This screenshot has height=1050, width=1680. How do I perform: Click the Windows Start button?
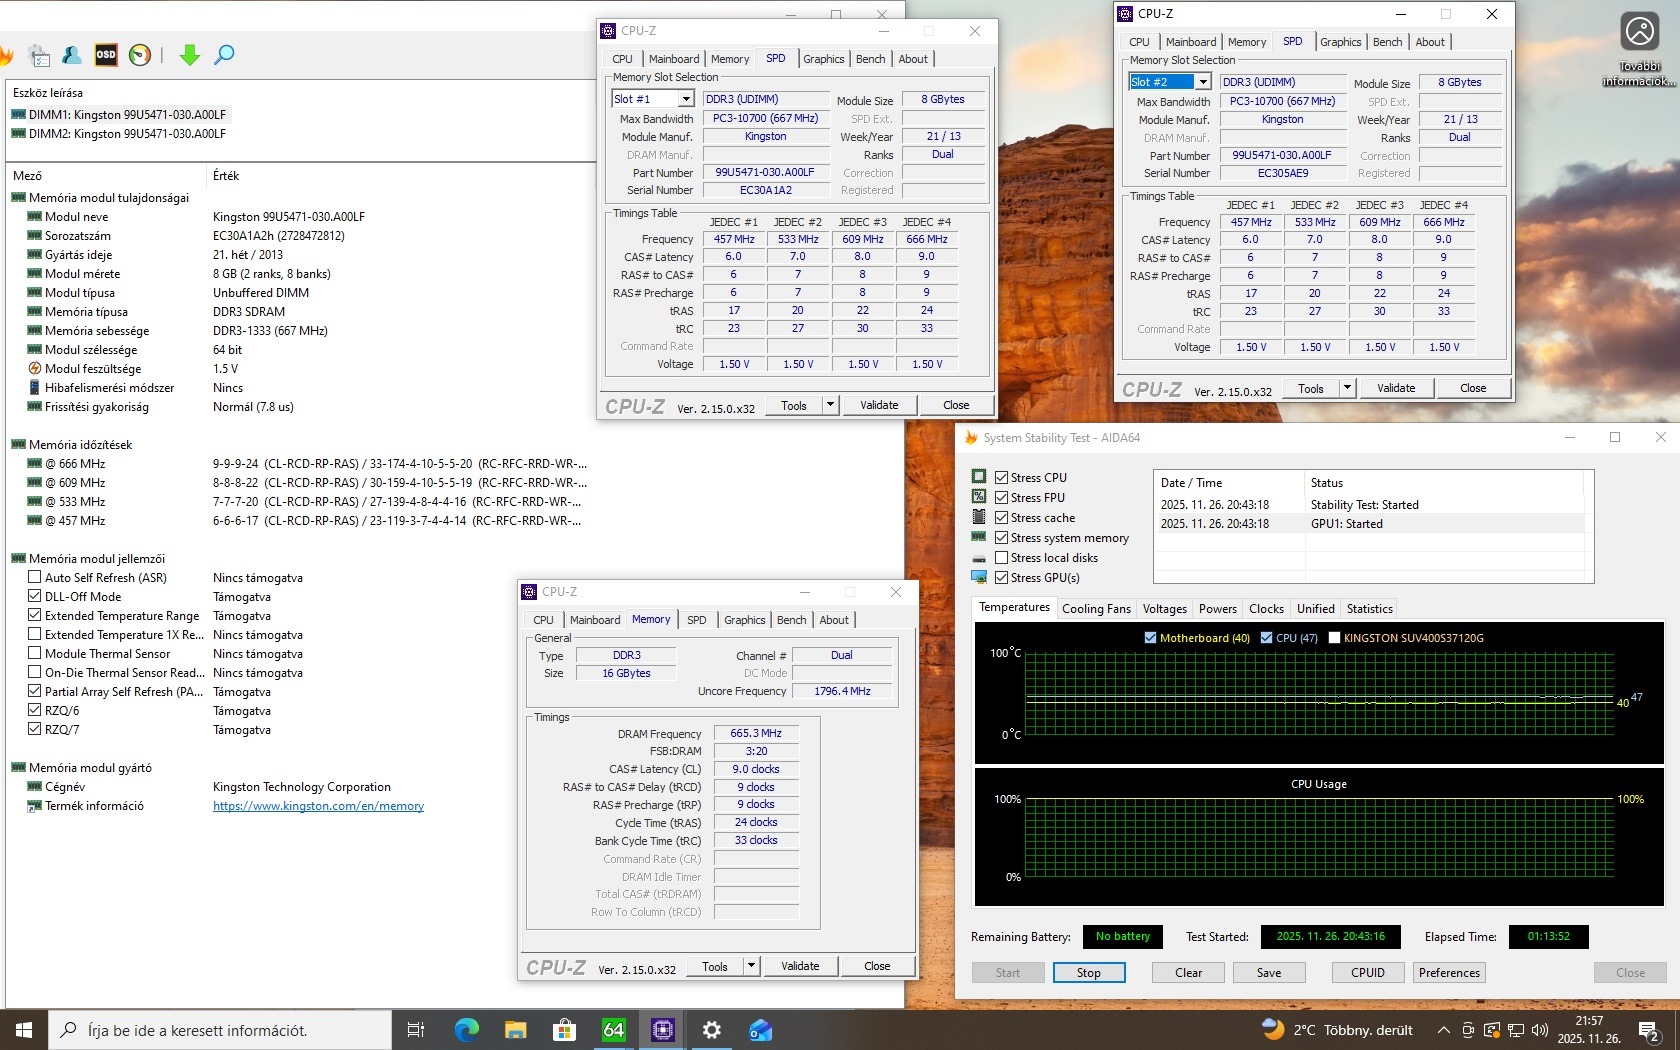24,1030
